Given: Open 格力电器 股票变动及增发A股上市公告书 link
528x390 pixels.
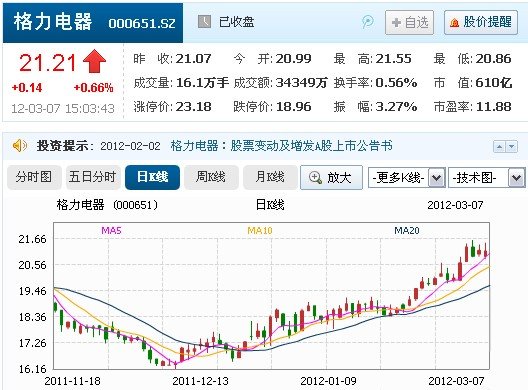Looking at the screenshot, I should (281, 146).
